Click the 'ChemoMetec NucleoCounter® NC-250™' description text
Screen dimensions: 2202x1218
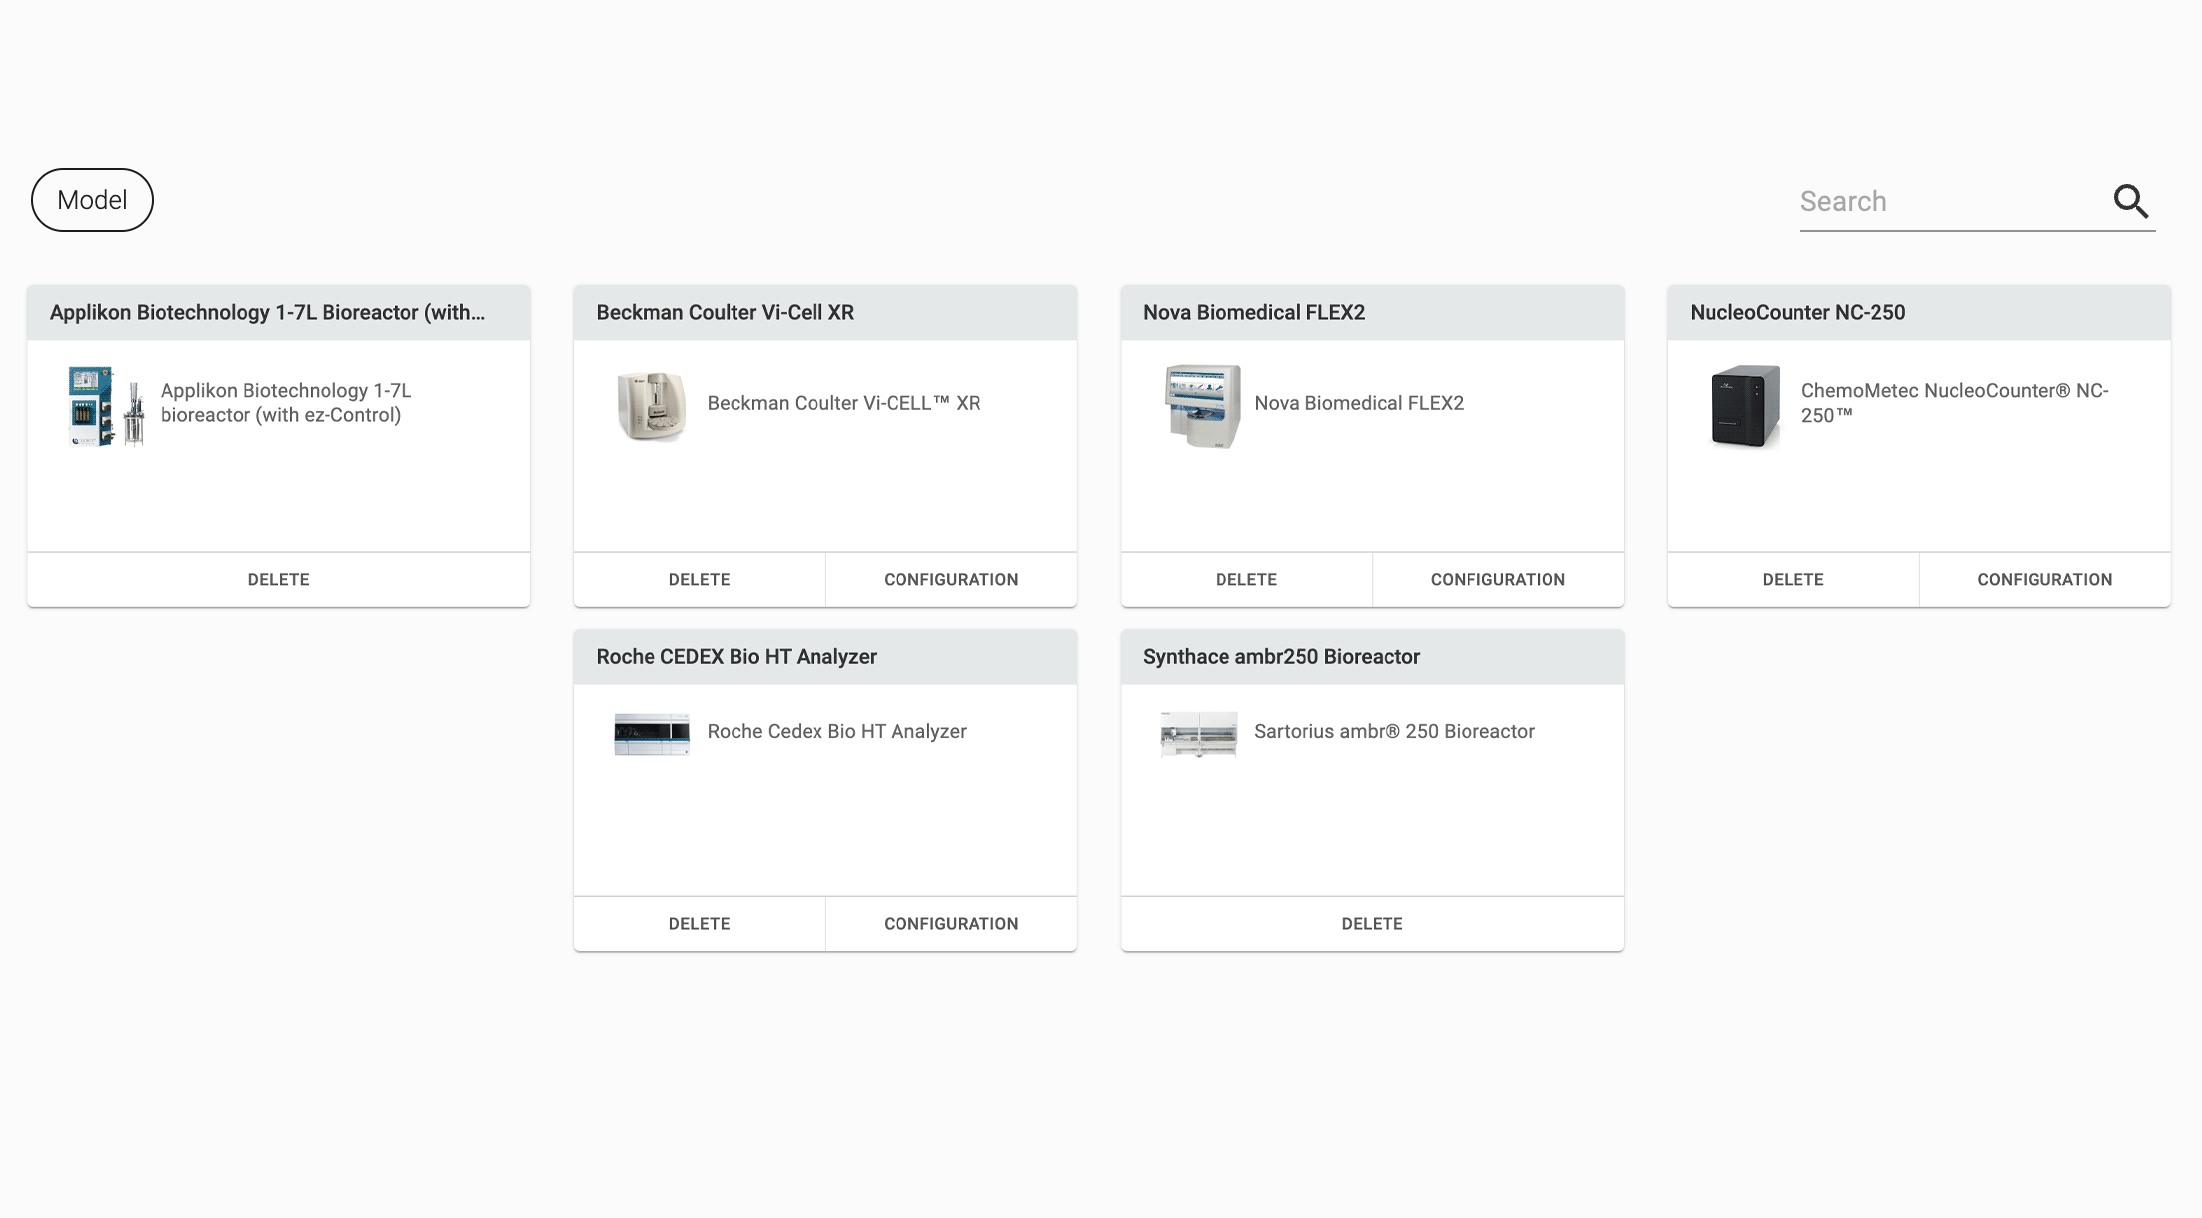tap(1954, 403)
